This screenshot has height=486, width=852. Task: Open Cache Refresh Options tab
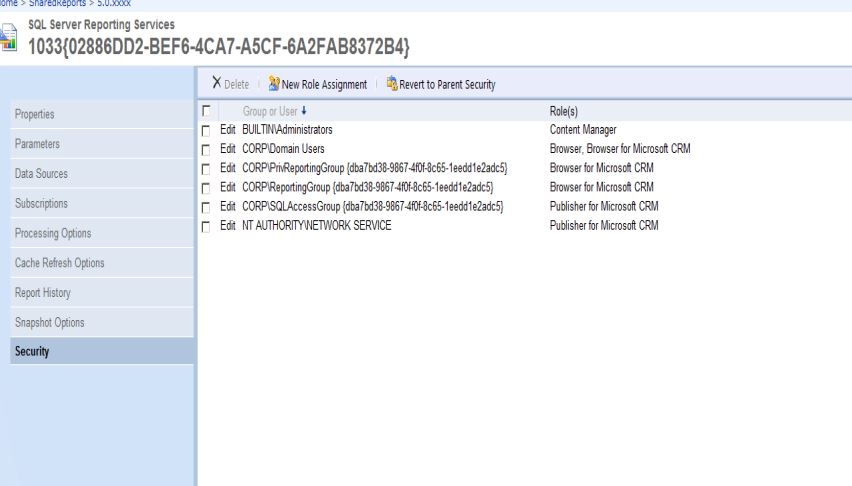pos(59,263)
